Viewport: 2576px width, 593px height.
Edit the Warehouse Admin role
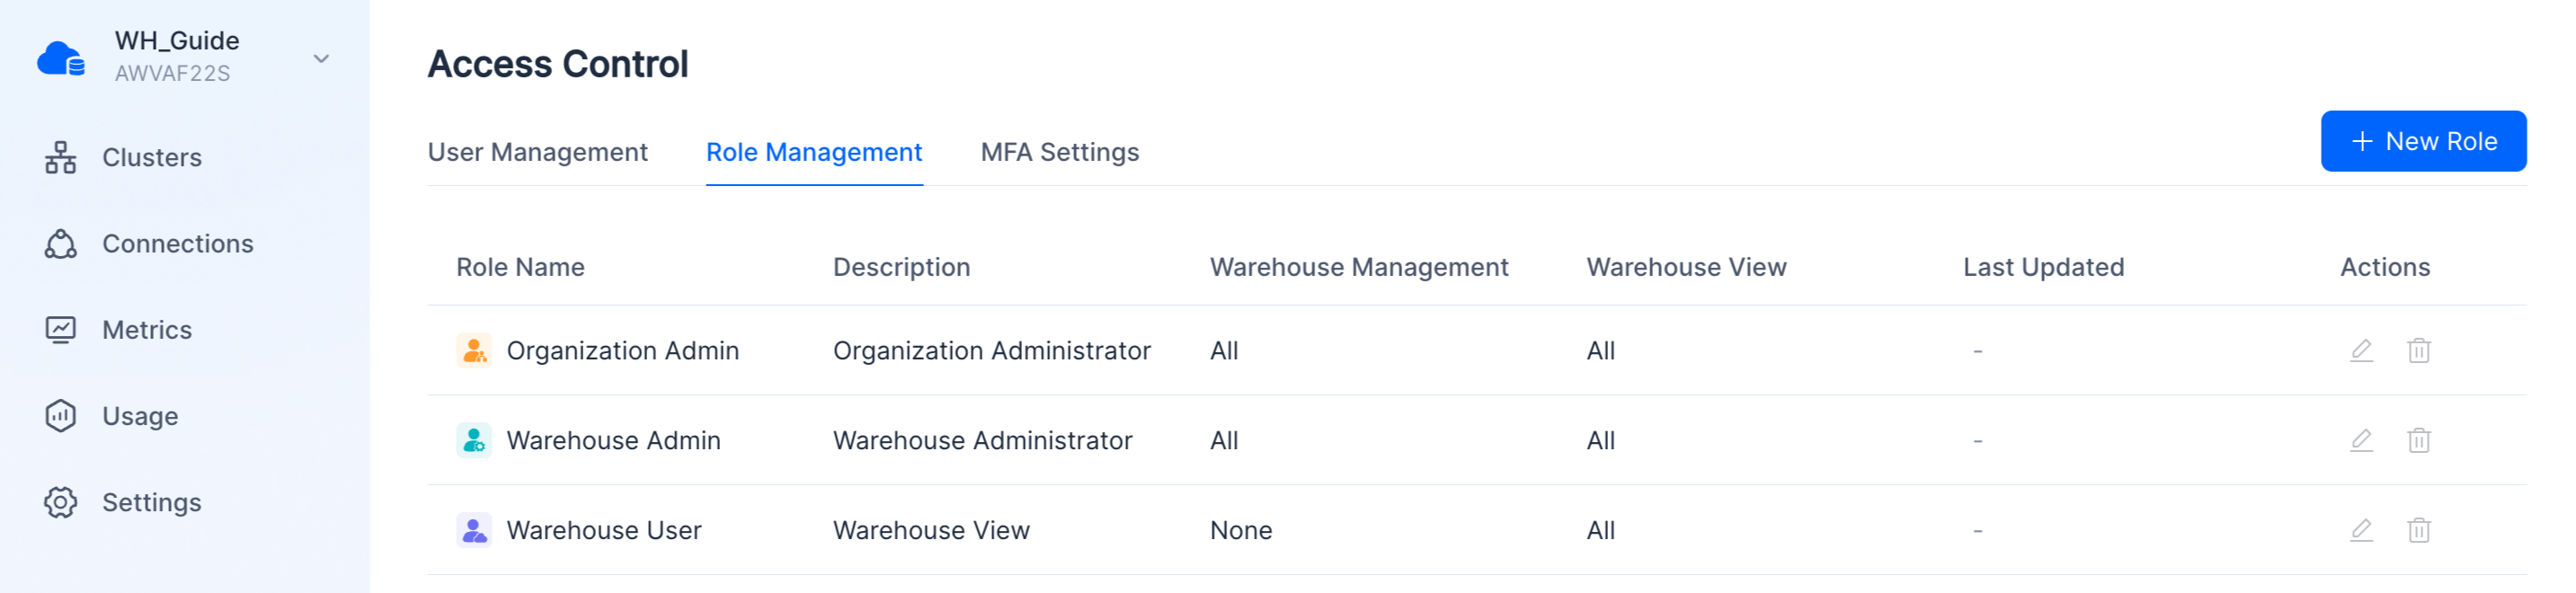(x=2361, y=441)
